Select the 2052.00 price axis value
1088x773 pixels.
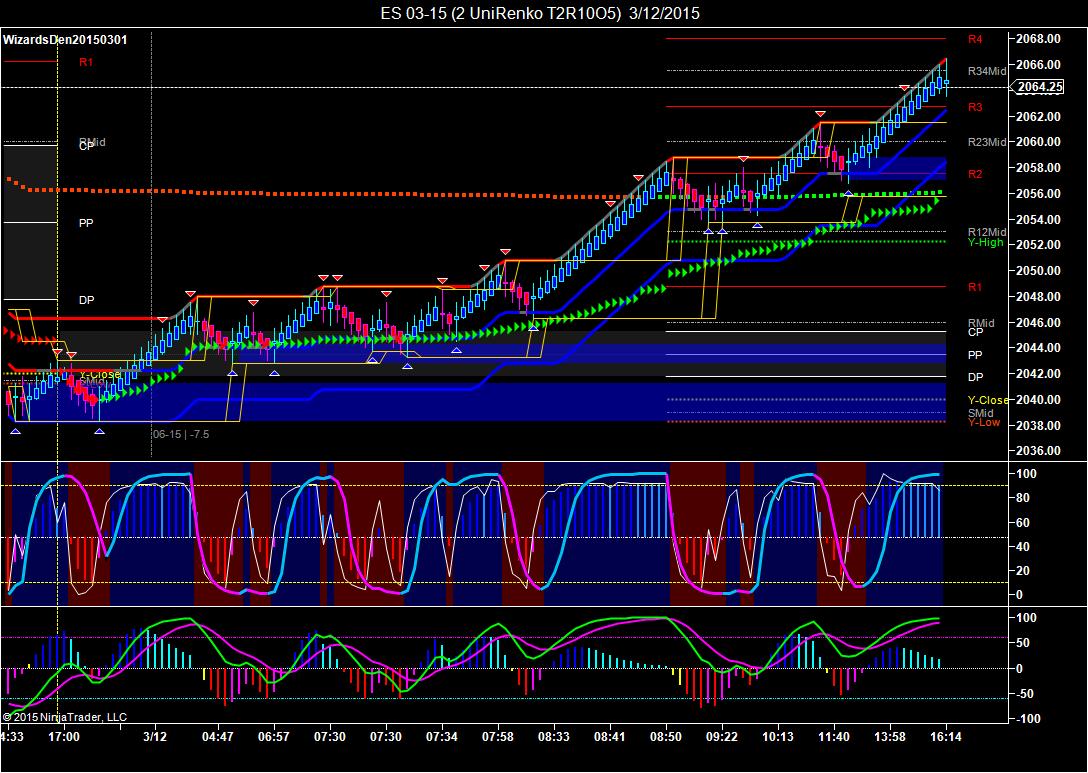pos(1038,244)
